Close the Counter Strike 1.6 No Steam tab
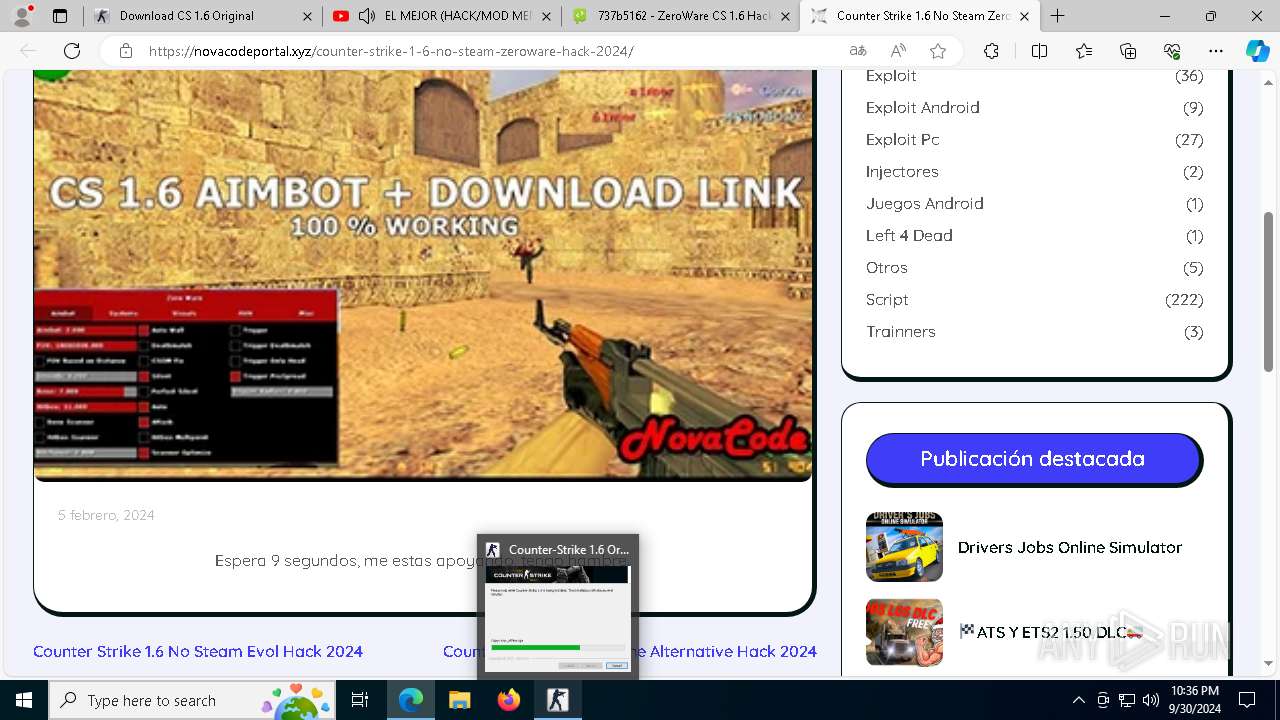This screenshot has width=1280, height=720. pyautogui.click(x=1024, y=16)
